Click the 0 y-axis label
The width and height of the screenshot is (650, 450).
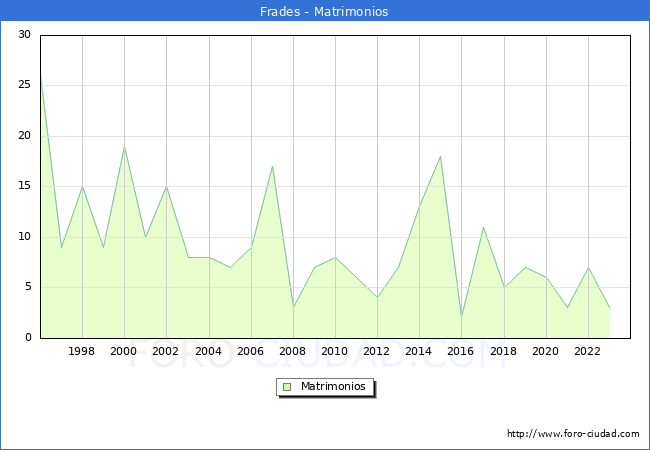coord(28,337)
